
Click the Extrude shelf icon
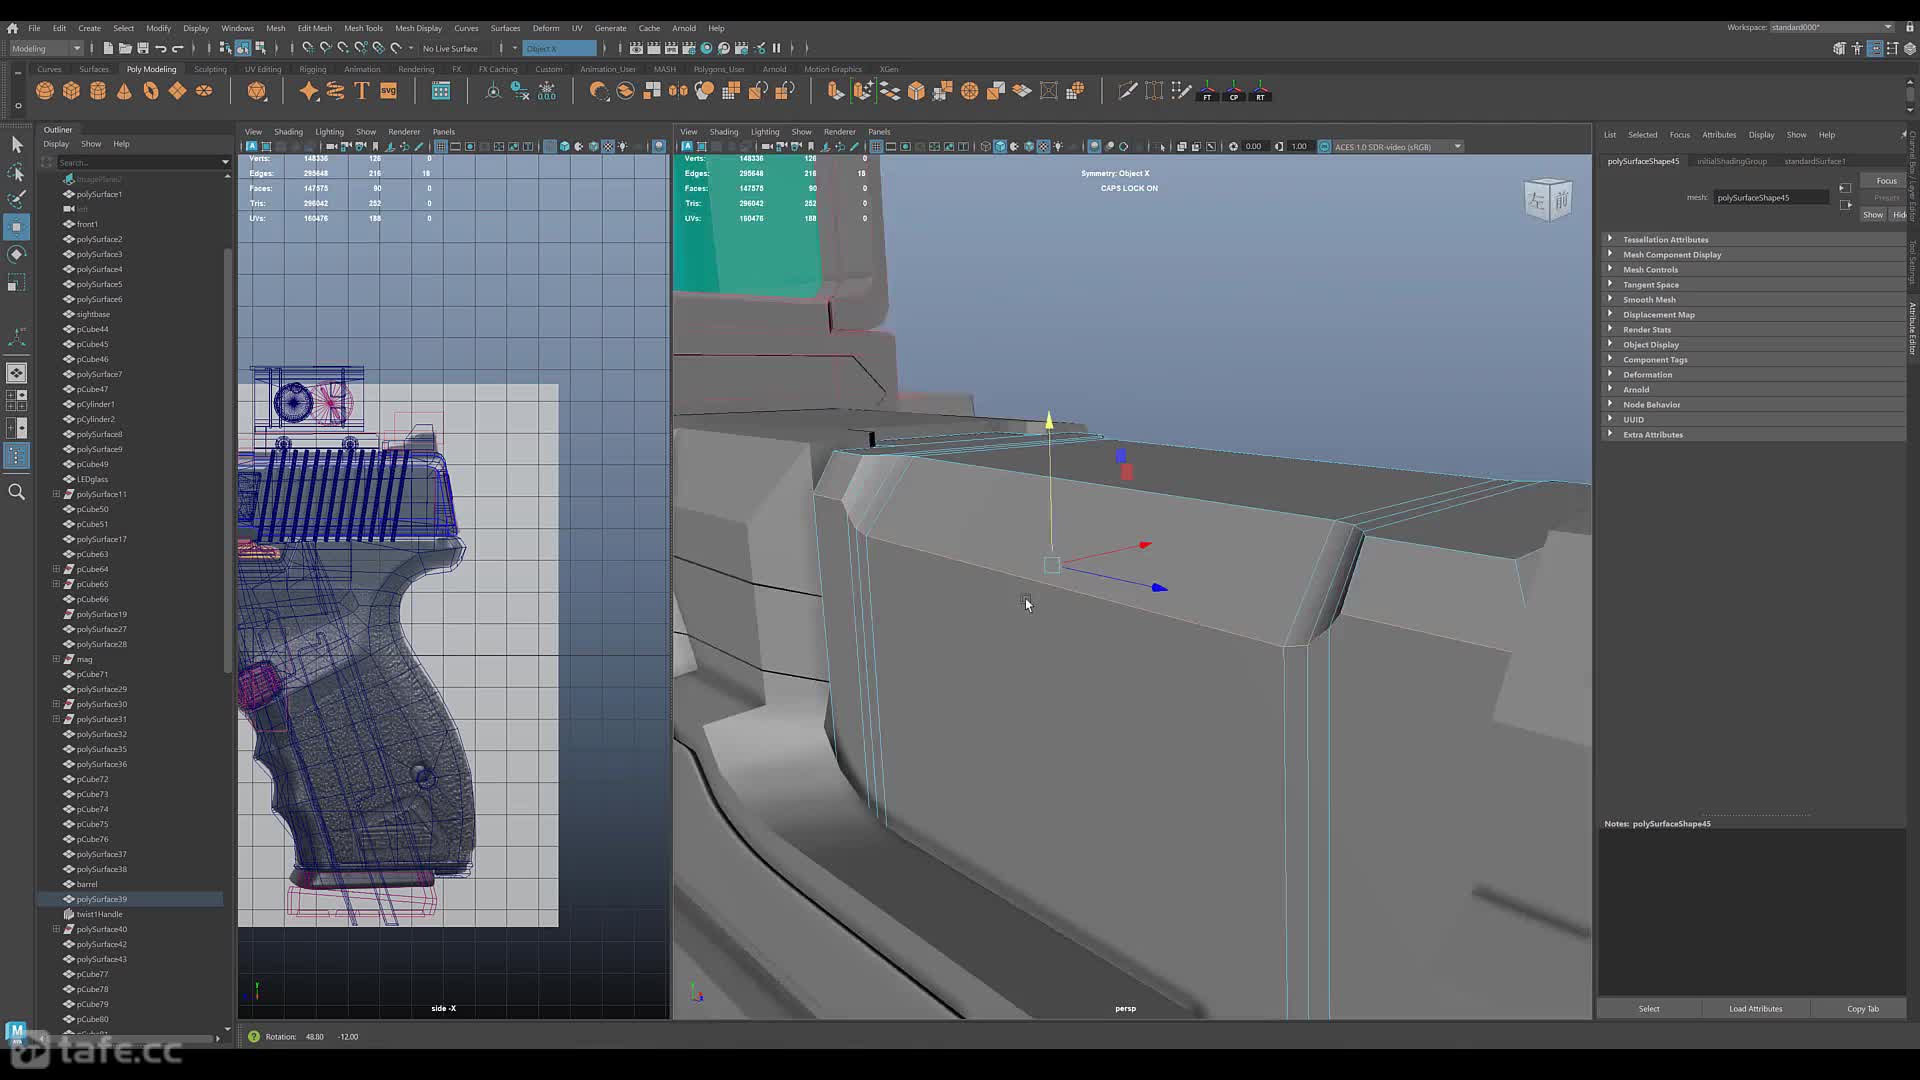click(x=836, y=91)
